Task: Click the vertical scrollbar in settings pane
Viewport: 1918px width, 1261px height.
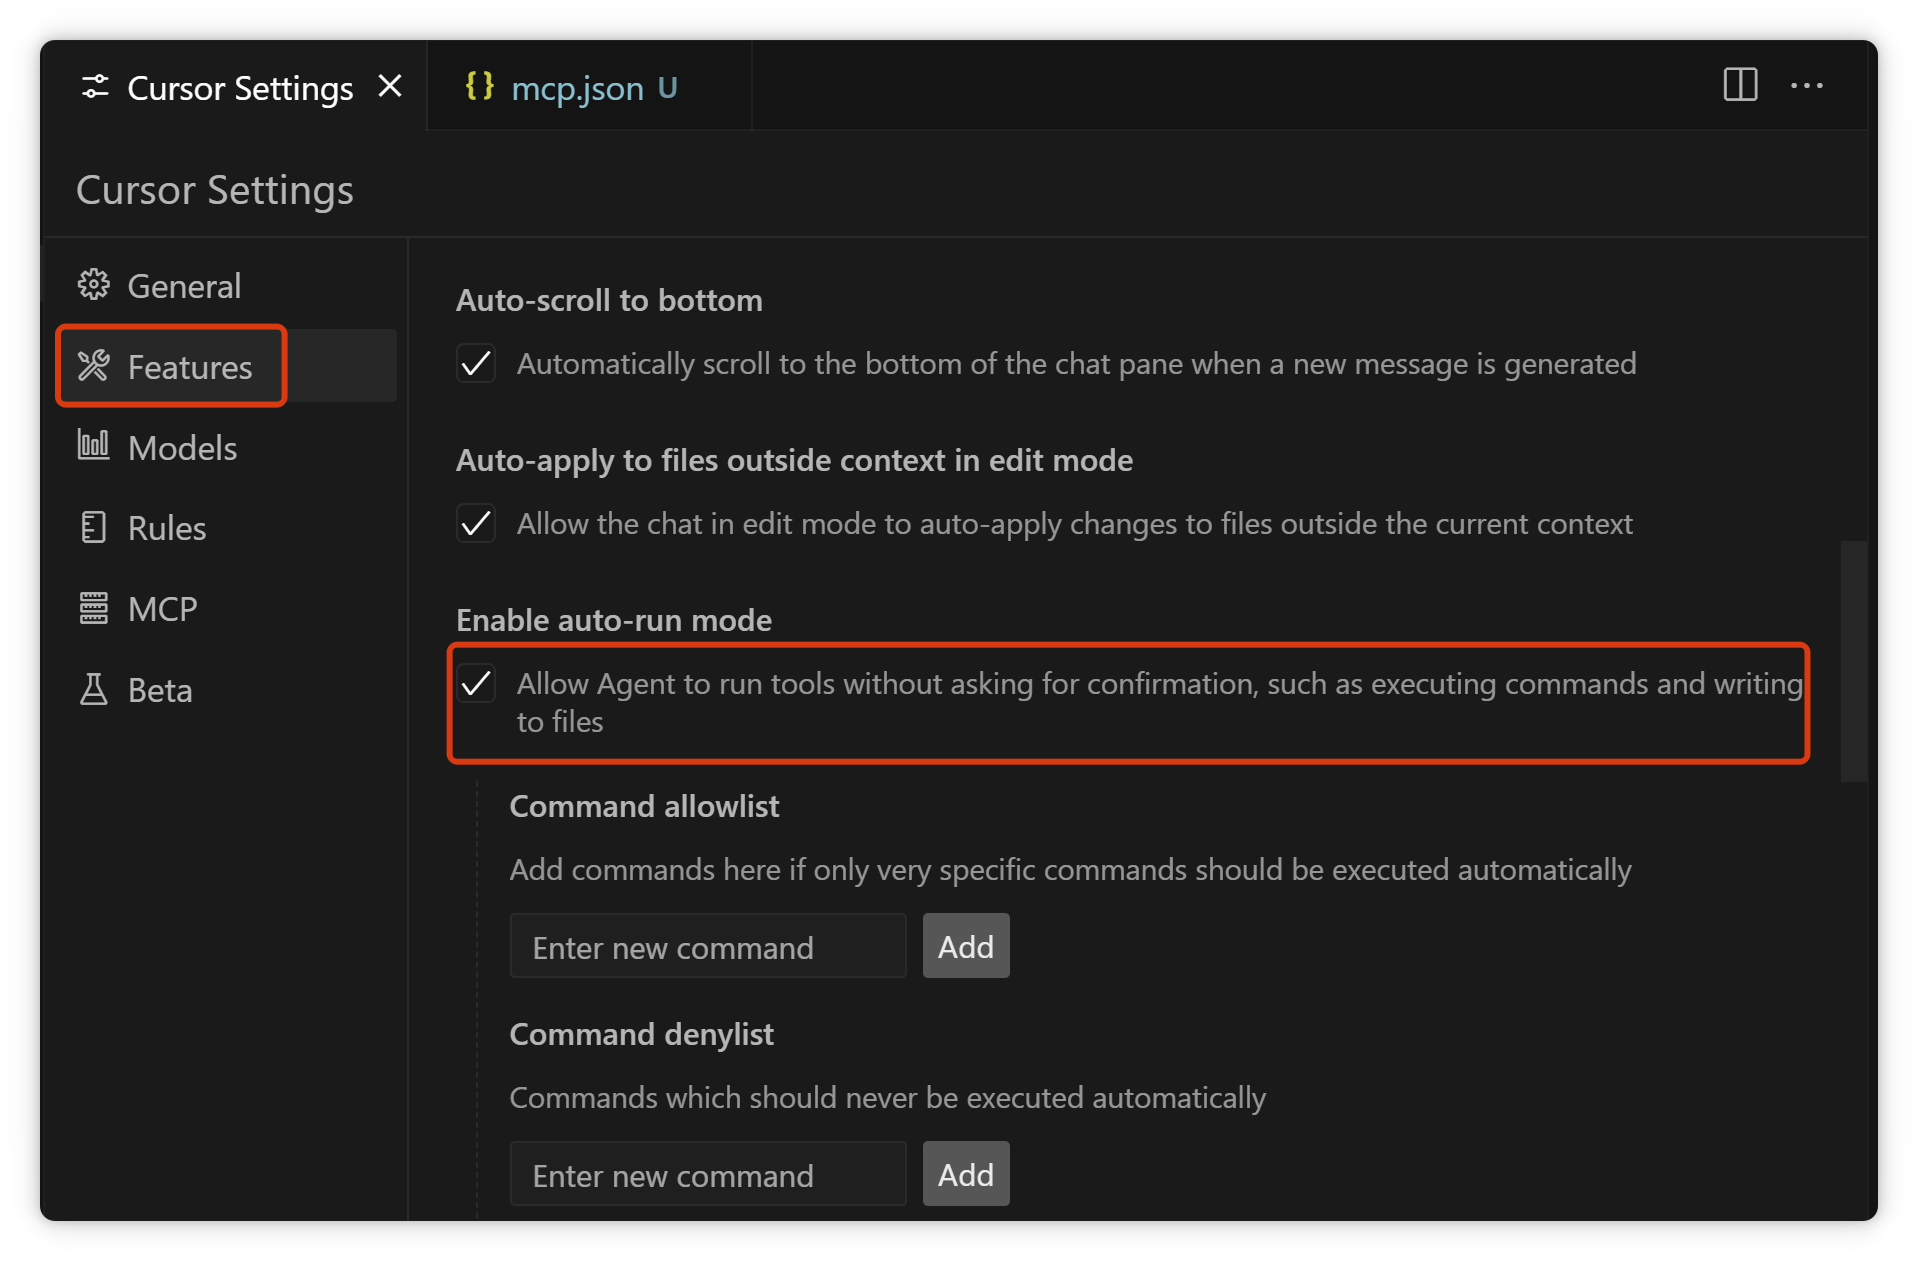Action: [1853, 661]
